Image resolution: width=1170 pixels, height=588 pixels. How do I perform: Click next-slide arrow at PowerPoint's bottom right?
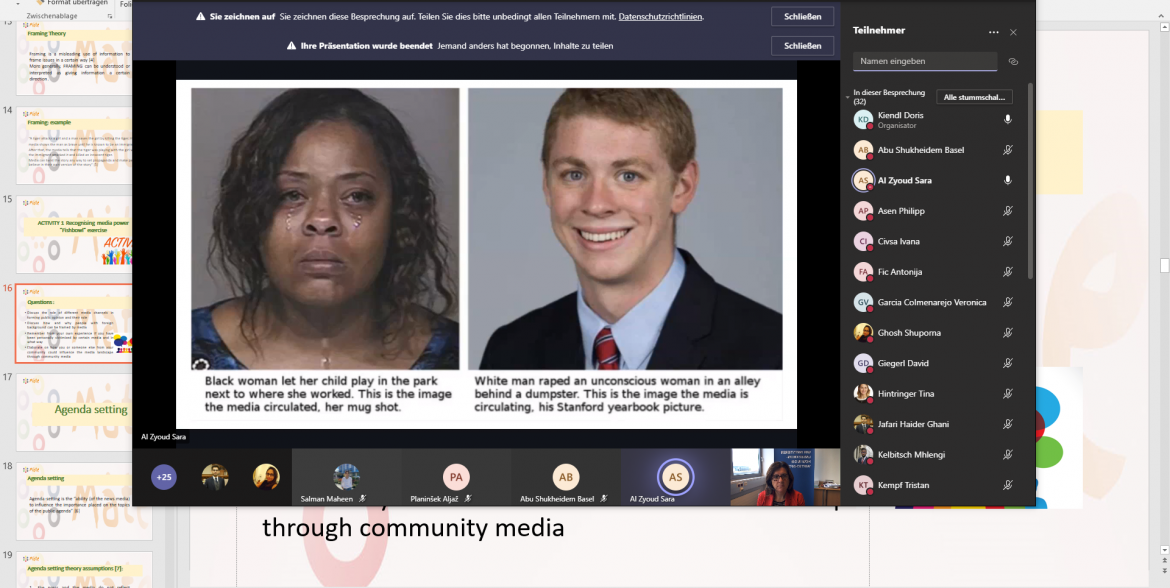coord(1164,572)
